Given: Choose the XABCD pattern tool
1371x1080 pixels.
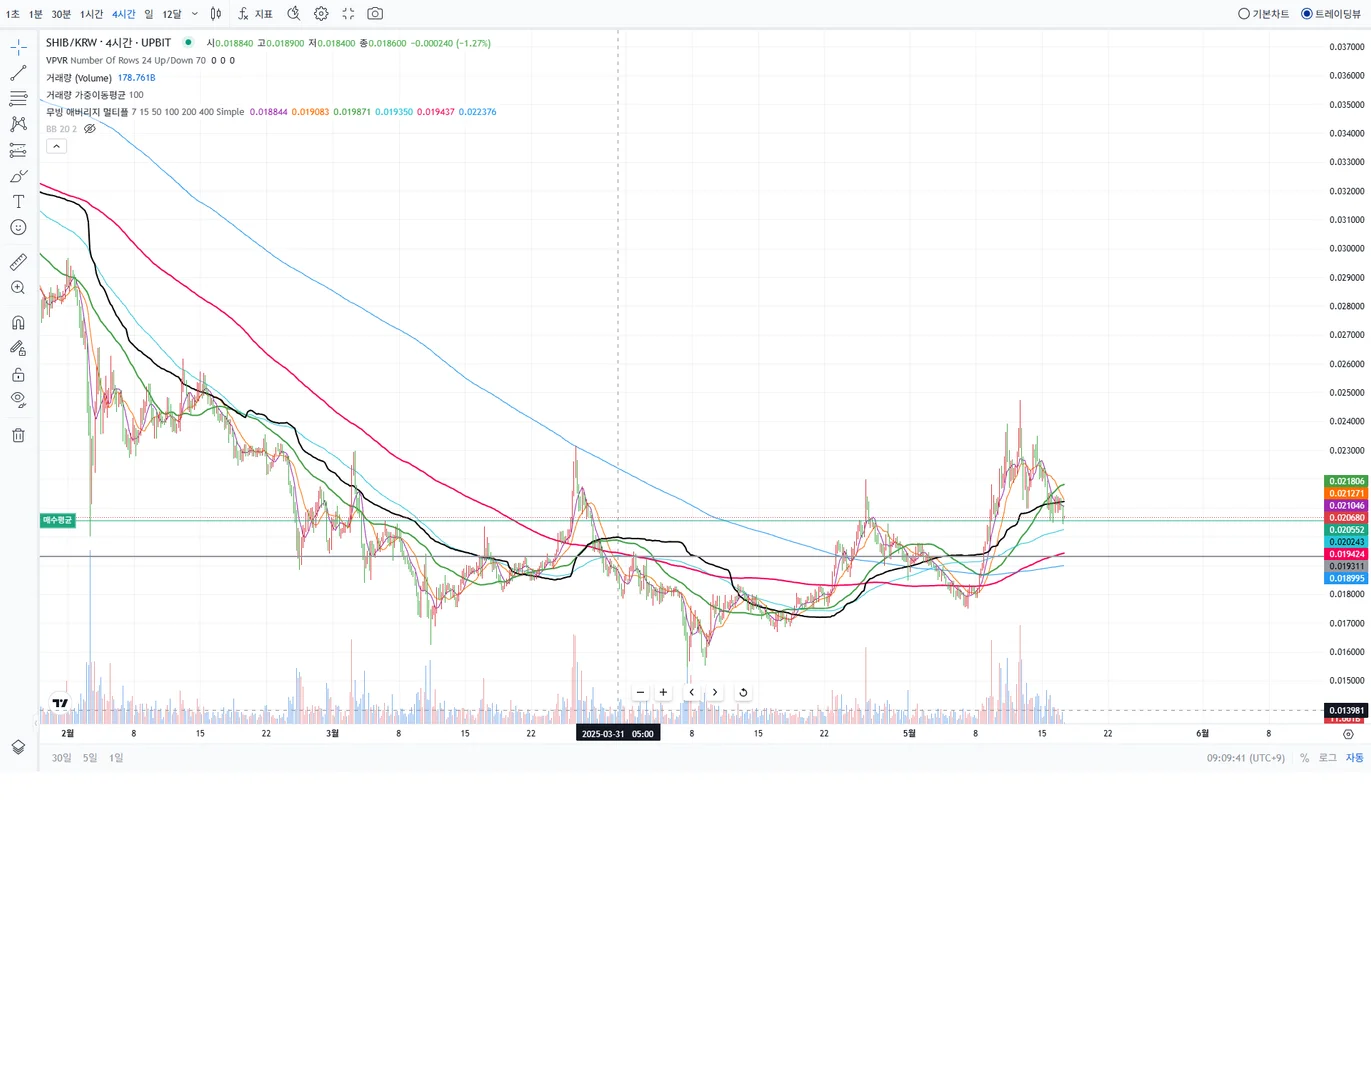Looking at the screenshot, I should coord(18,124).
